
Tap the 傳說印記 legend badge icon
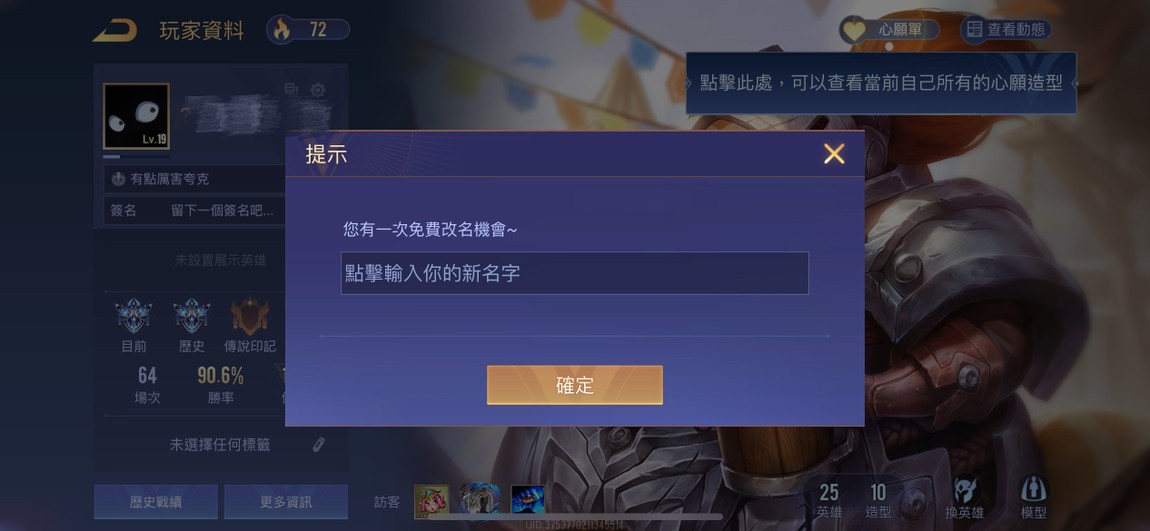pos(249,317)
